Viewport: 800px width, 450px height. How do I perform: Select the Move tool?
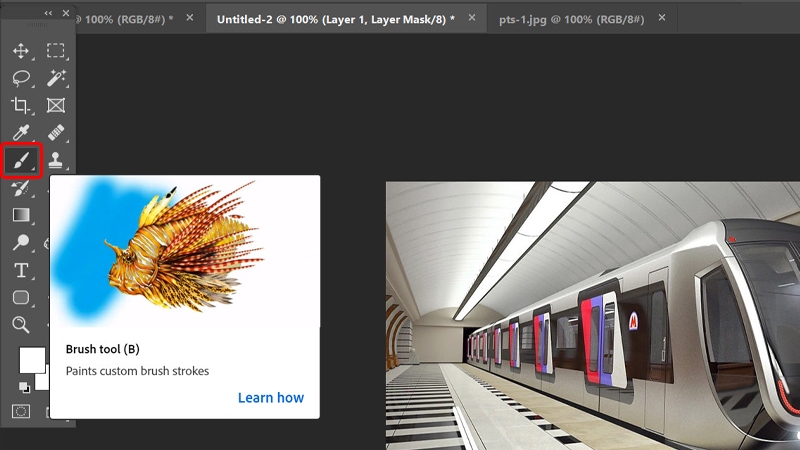pos(21,51)
